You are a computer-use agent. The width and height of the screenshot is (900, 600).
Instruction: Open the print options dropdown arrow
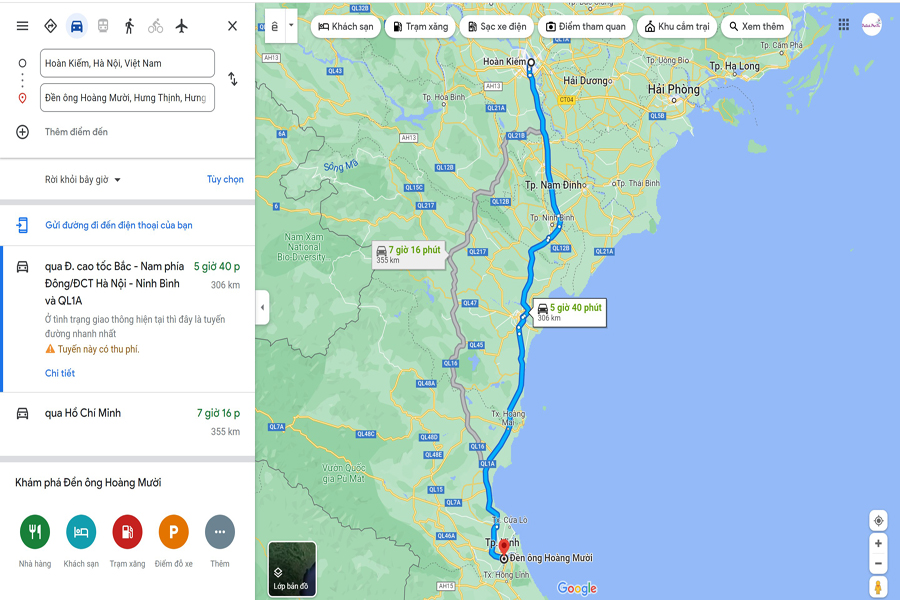point(291,25)
